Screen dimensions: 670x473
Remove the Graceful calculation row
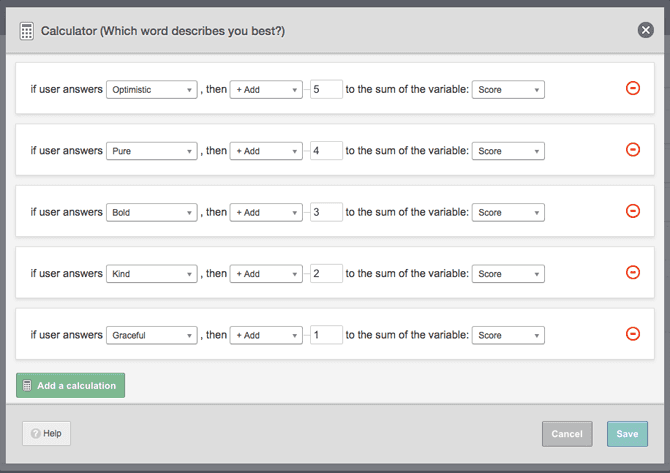(x=632, y=334)
